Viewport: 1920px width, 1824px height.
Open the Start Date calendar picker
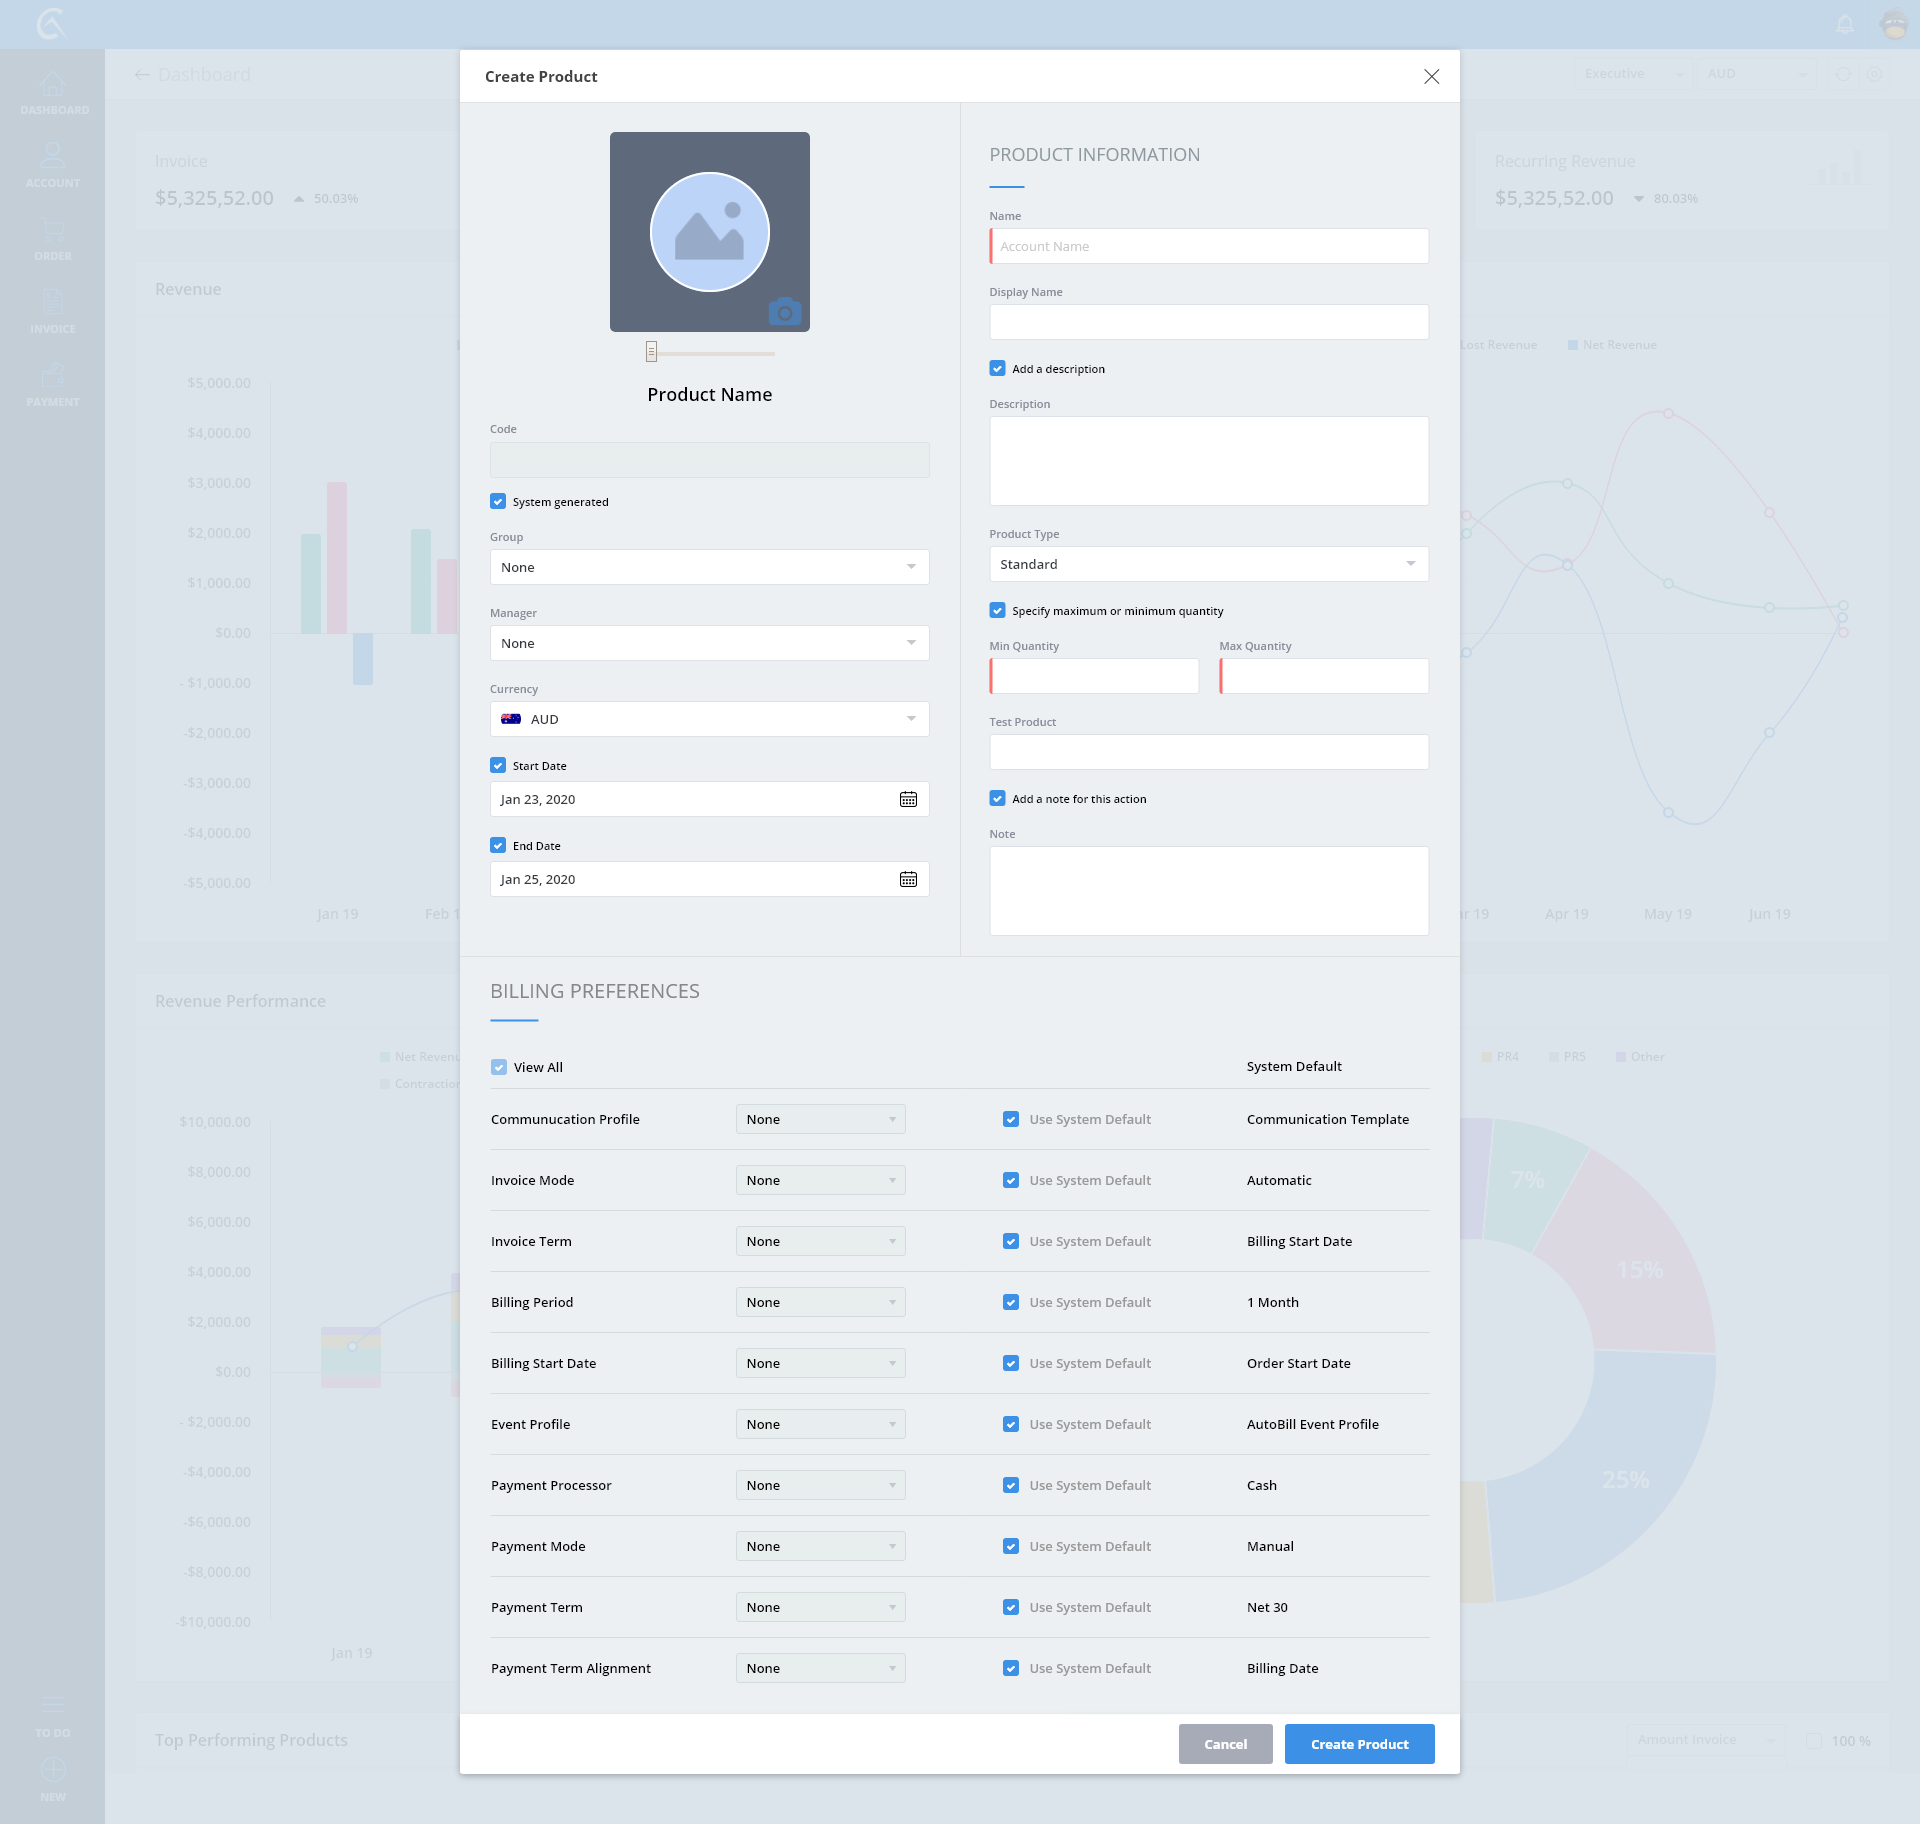coord(908,799)
